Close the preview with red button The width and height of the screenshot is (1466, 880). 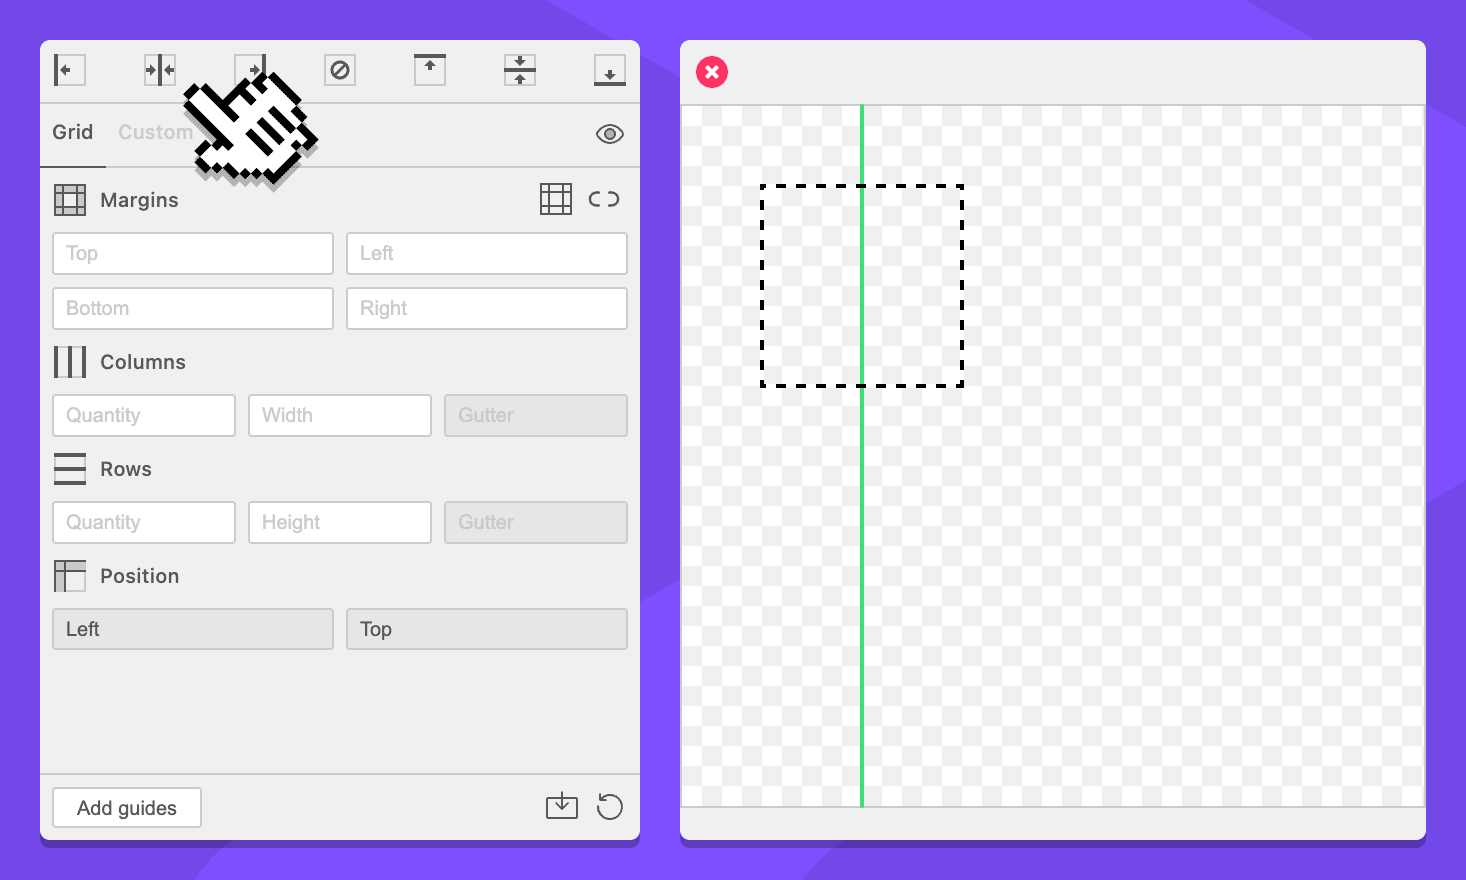(x=712, y=72)
